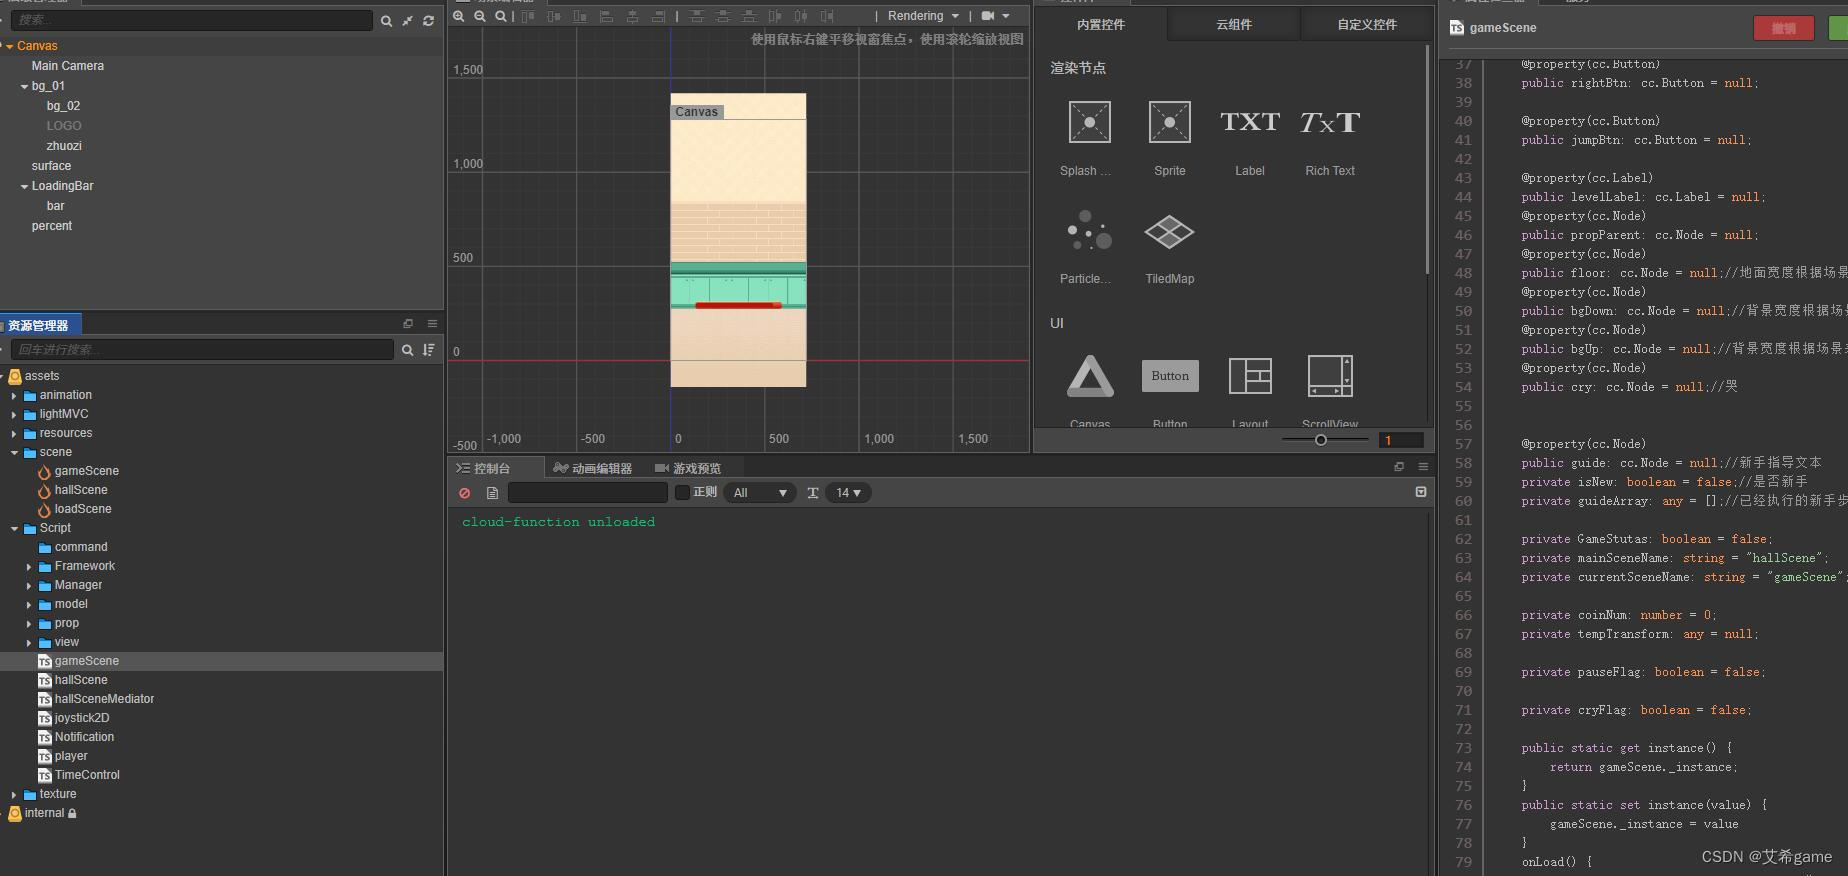Open the asset manager panel menu

(x=432, y=324)
